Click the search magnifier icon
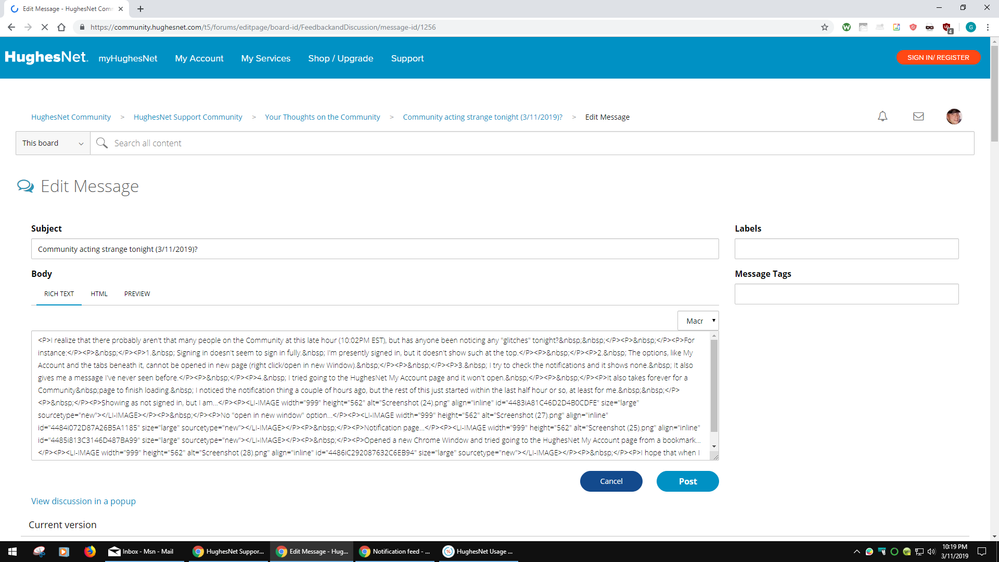The height and width of the screenshot is (562, 999). coord(102,143)
